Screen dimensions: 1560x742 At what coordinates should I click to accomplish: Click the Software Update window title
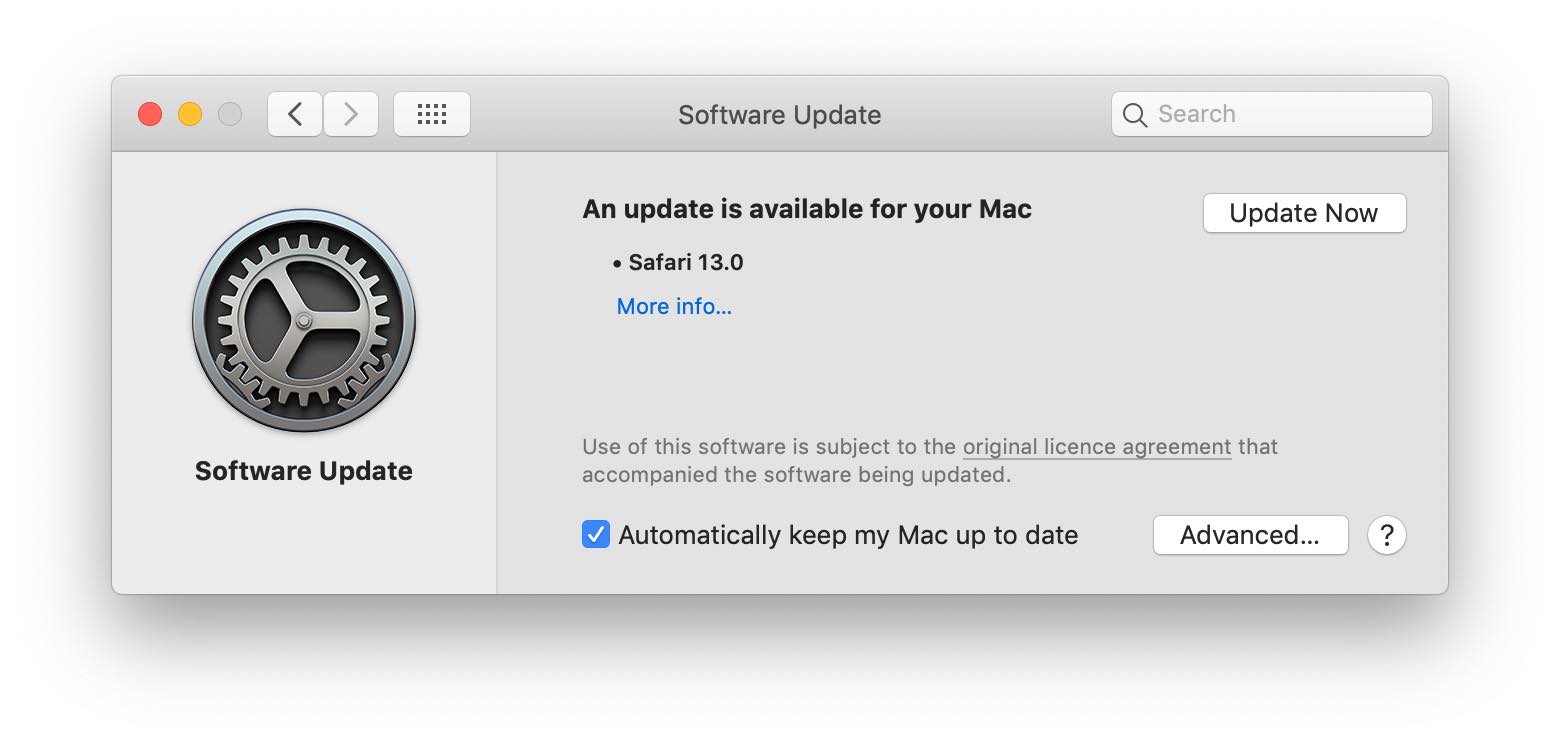point(780,115)
